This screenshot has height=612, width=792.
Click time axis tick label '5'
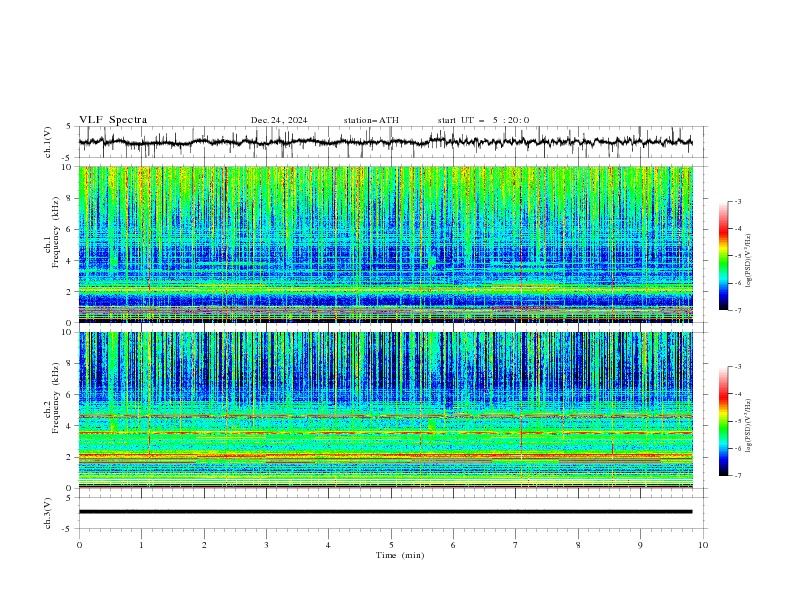pos(391,545)
